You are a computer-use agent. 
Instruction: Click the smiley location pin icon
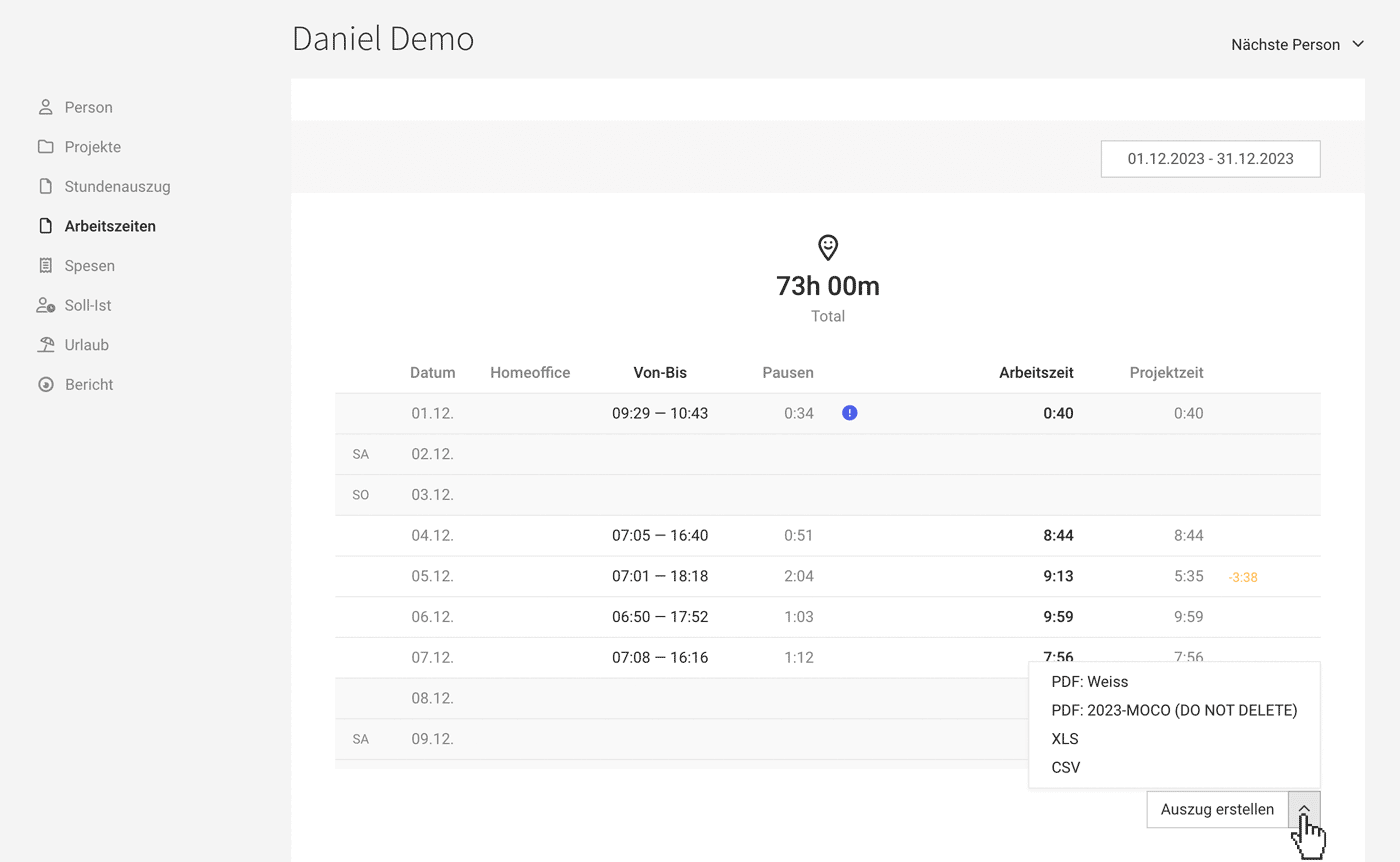point(828,247)
